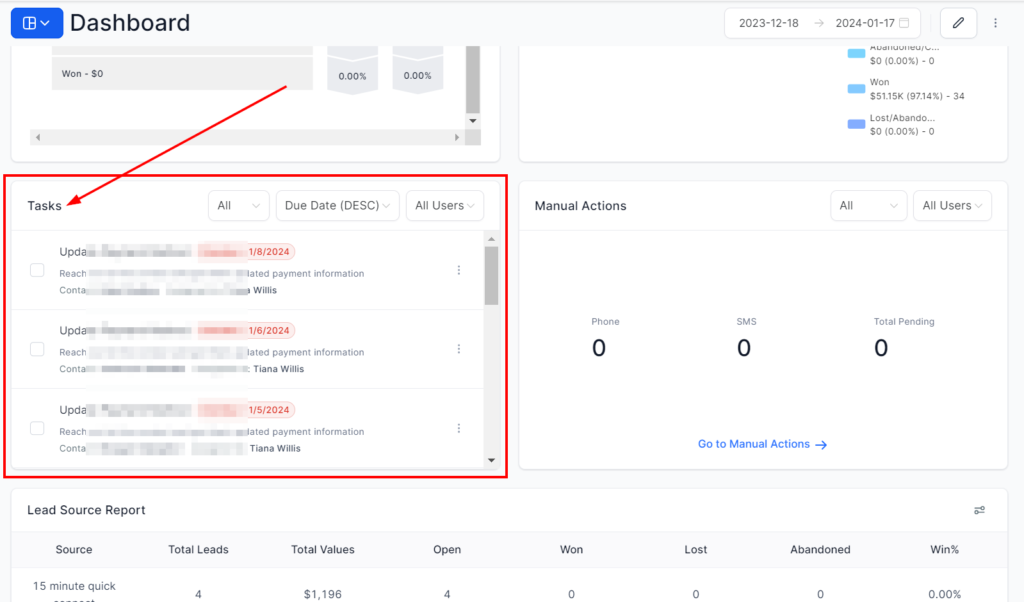The width and height of the screenshot is (1024, 602).
Task: Click the funnel chart scroll down arrow
Action: pyautogui.click(x=473, y=121)
